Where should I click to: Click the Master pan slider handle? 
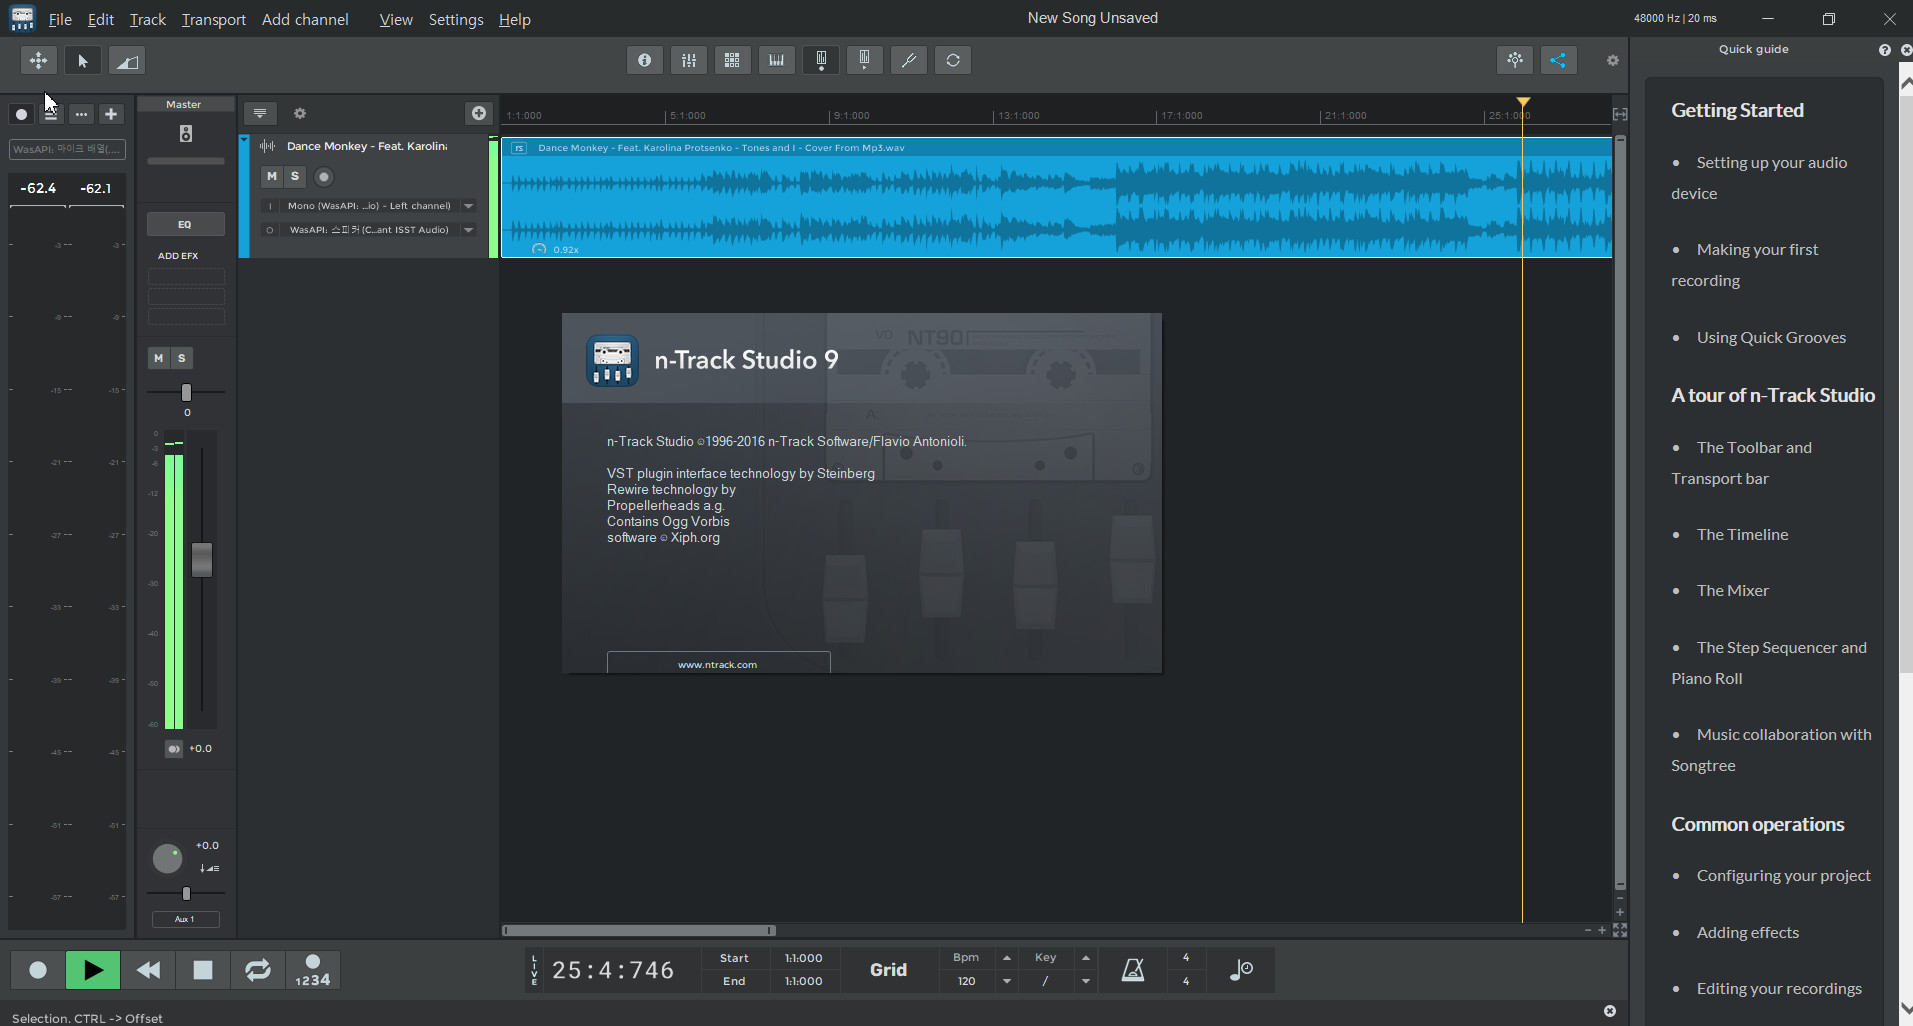pos(186,392)
